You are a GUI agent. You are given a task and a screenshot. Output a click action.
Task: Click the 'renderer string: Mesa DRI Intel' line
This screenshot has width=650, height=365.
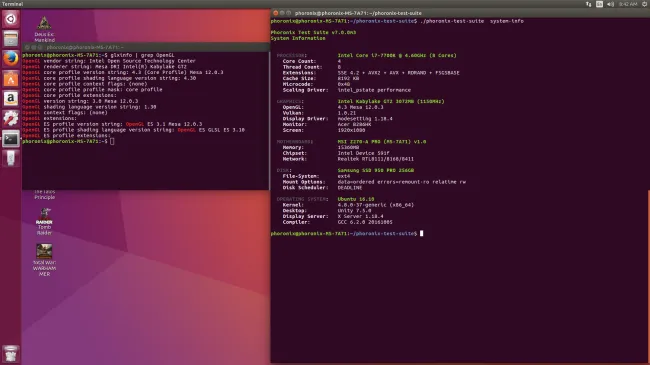[x=104, y=67]
